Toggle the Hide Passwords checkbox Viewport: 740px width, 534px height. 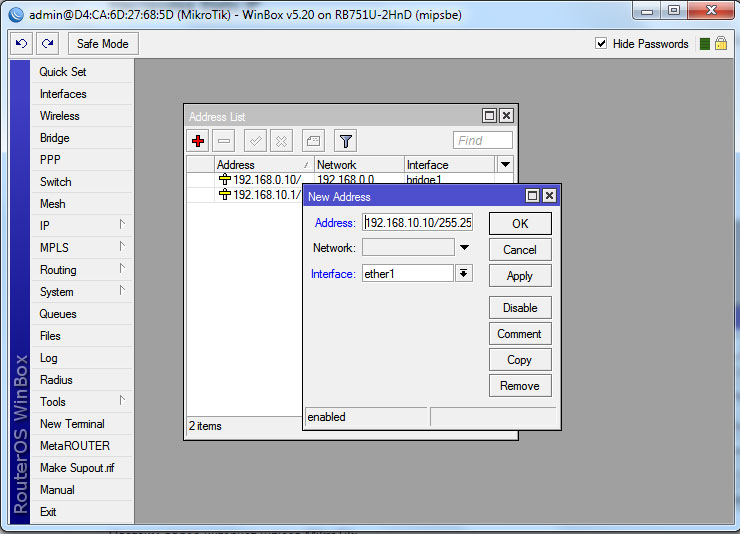pos(601,44)
